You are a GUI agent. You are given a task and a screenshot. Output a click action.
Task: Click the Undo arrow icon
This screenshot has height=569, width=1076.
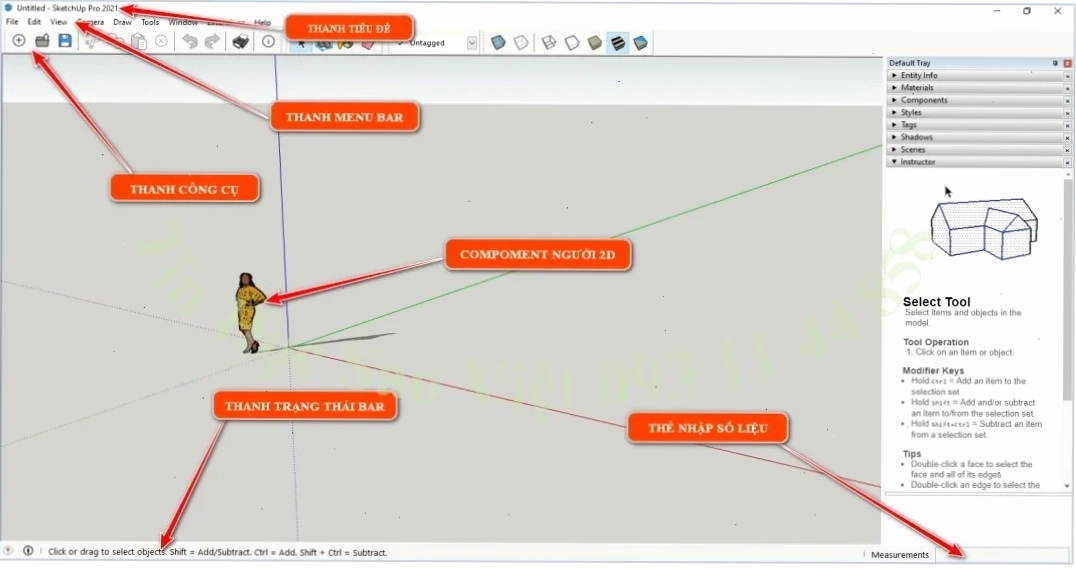(189, 42)
